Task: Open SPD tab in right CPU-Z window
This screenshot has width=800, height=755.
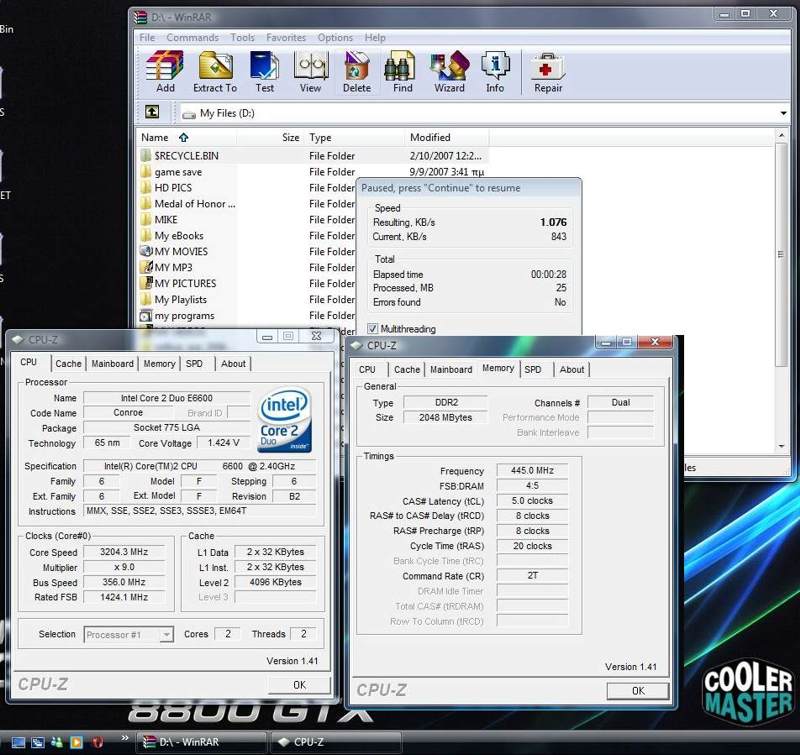Action: pos(533,369)
